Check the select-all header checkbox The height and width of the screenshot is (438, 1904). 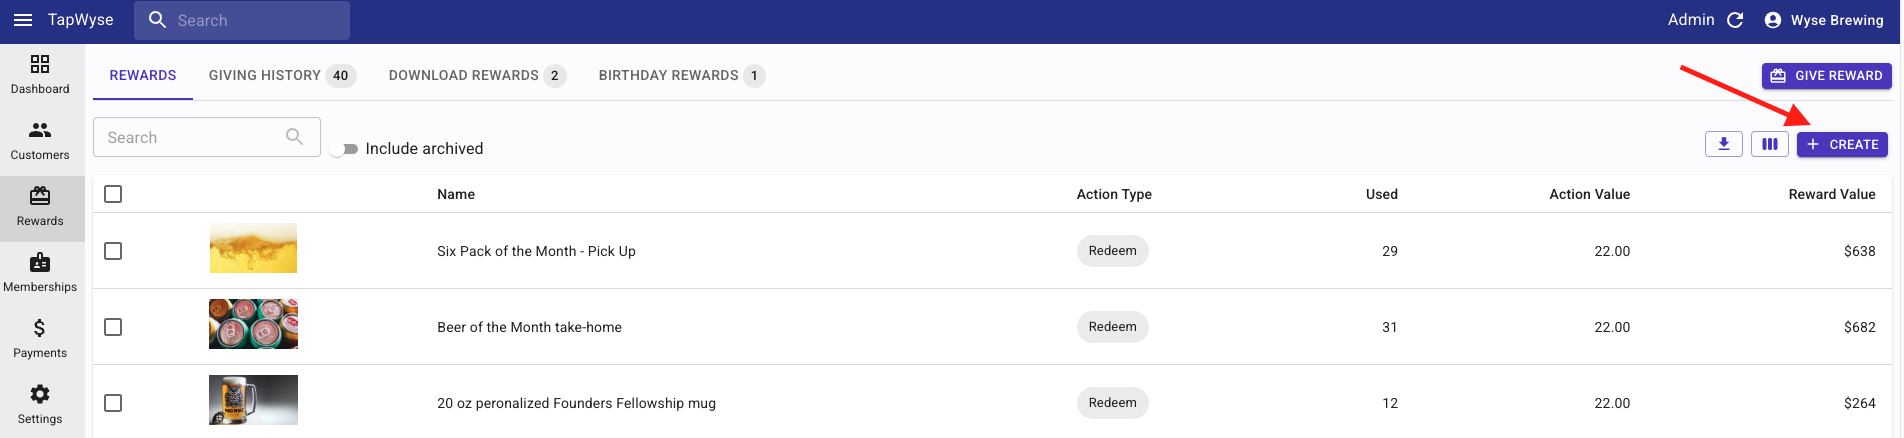pyautogui.click(x=113, y=194)
